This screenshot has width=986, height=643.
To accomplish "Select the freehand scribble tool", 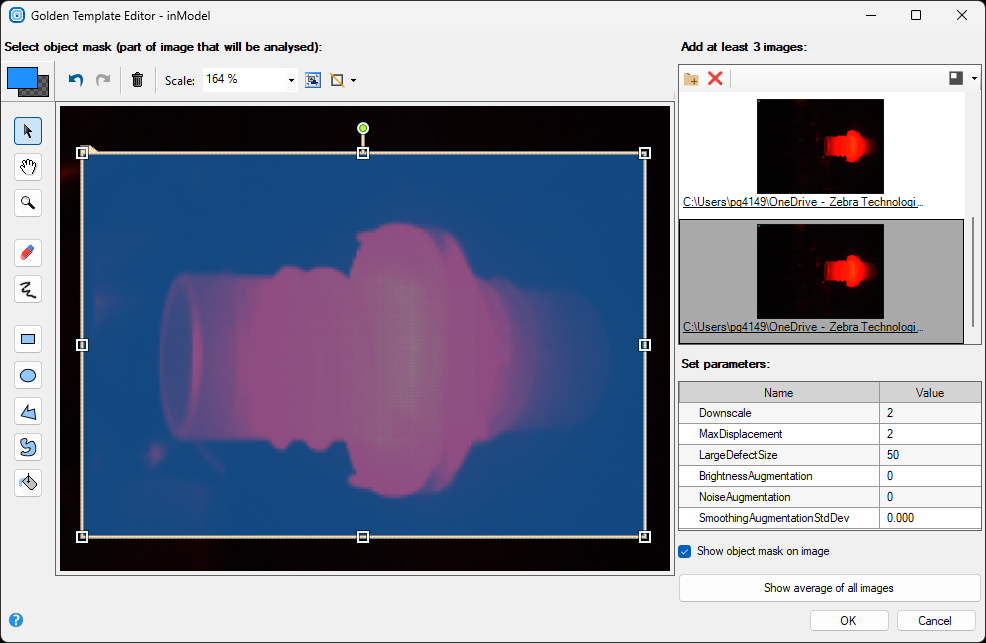I will click(28, 290).
